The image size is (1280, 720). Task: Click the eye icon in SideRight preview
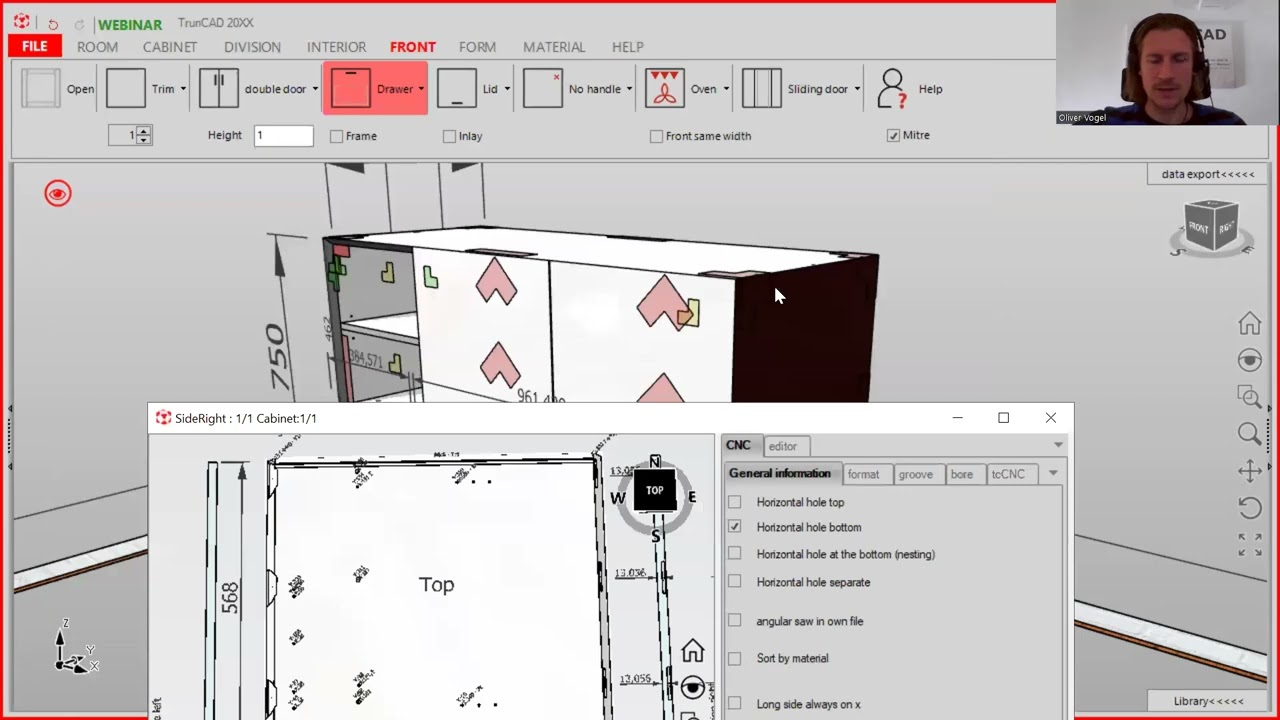point(693,688)
